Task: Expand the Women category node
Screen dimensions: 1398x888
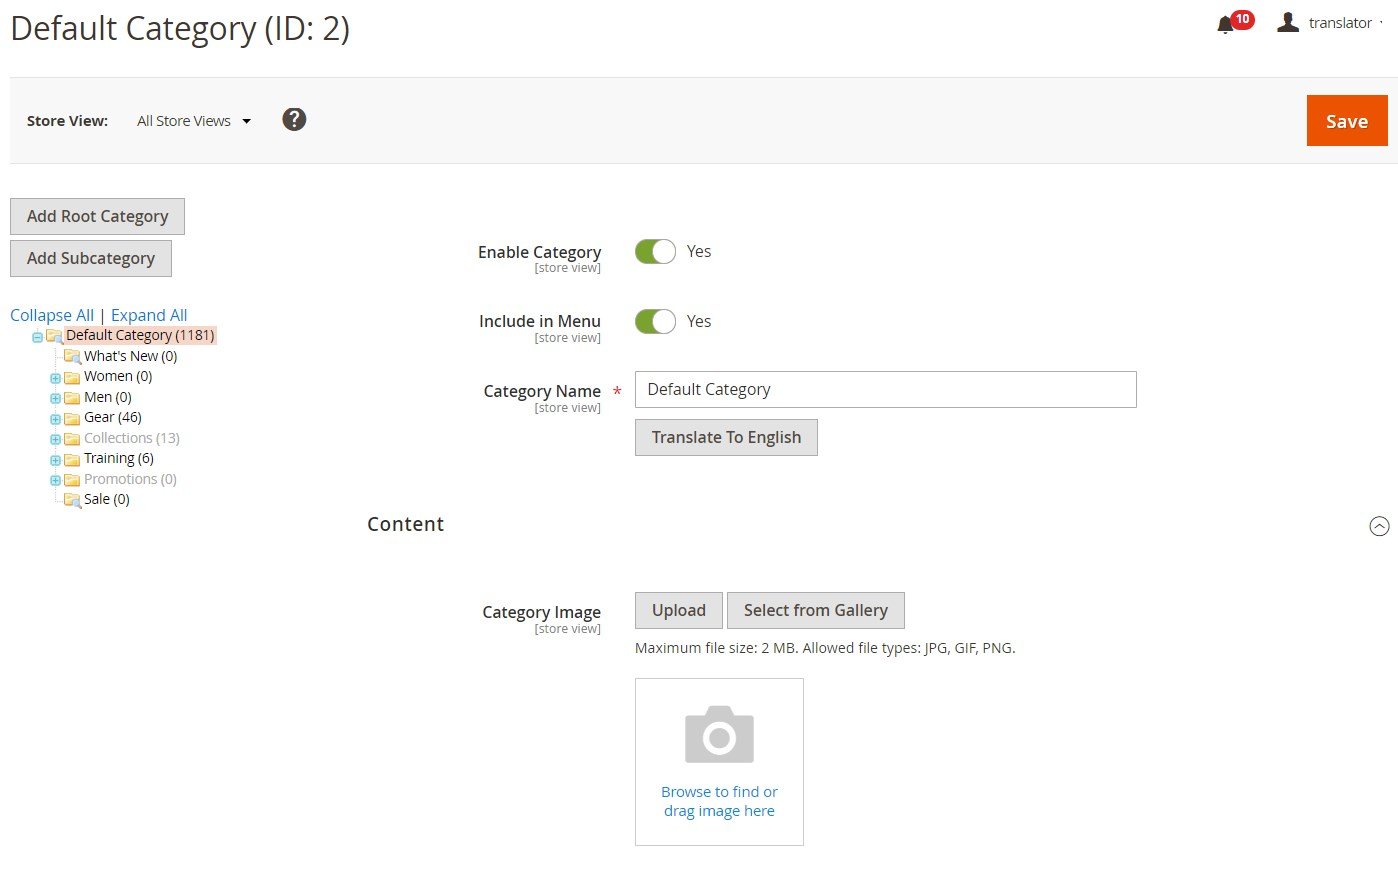Action: (56, 378)
